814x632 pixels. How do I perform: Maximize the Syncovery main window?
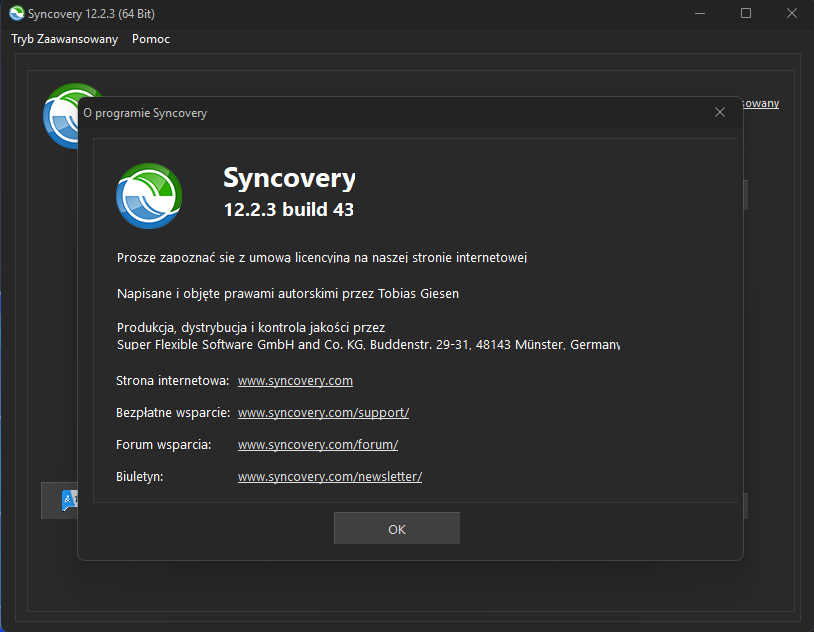point(745,14)
